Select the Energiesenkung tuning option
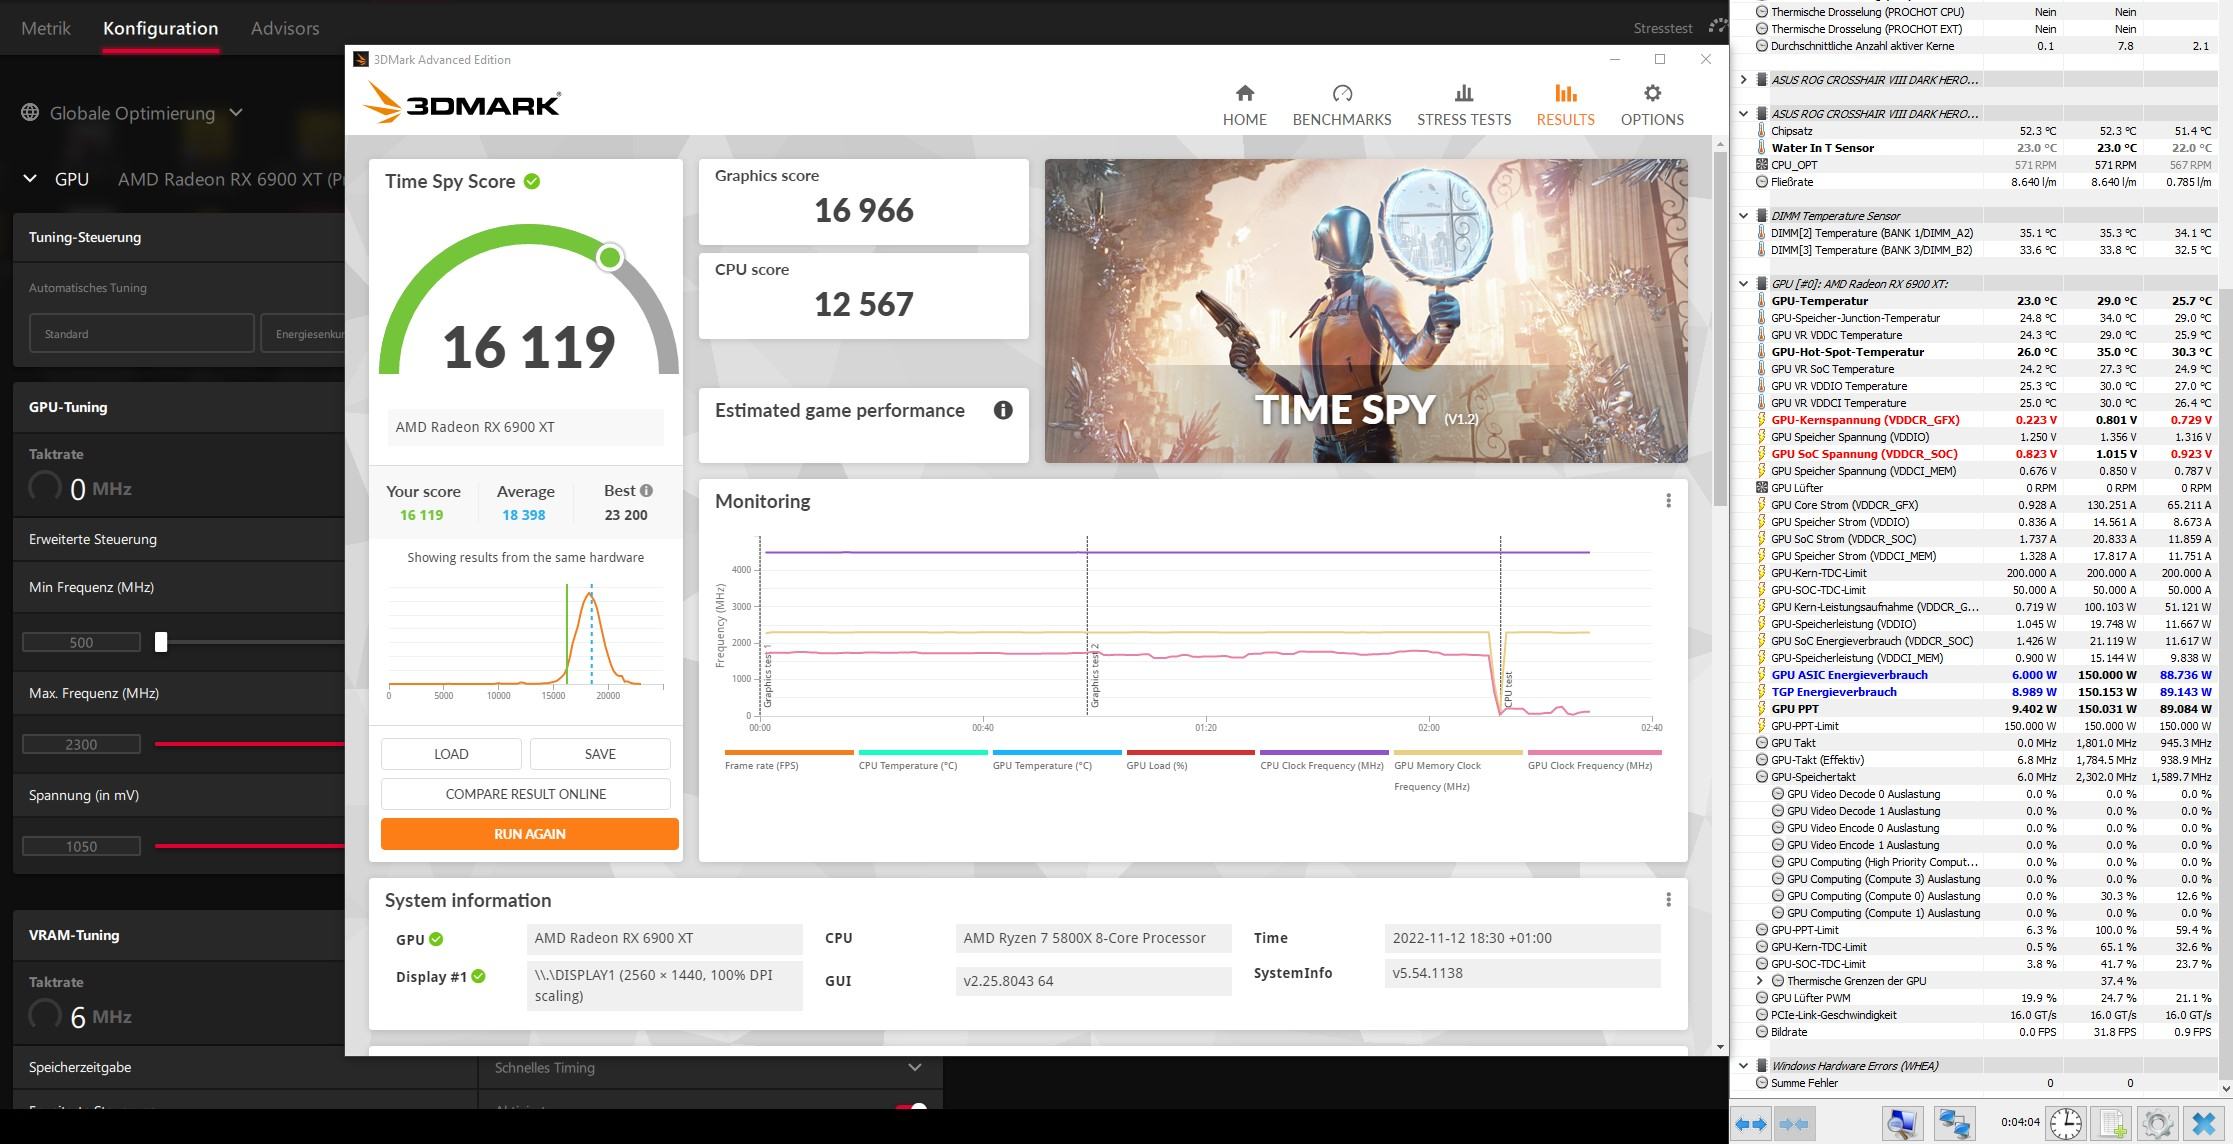The width and height of the screenshot is (2233, 1144). [x=304, y=334]
